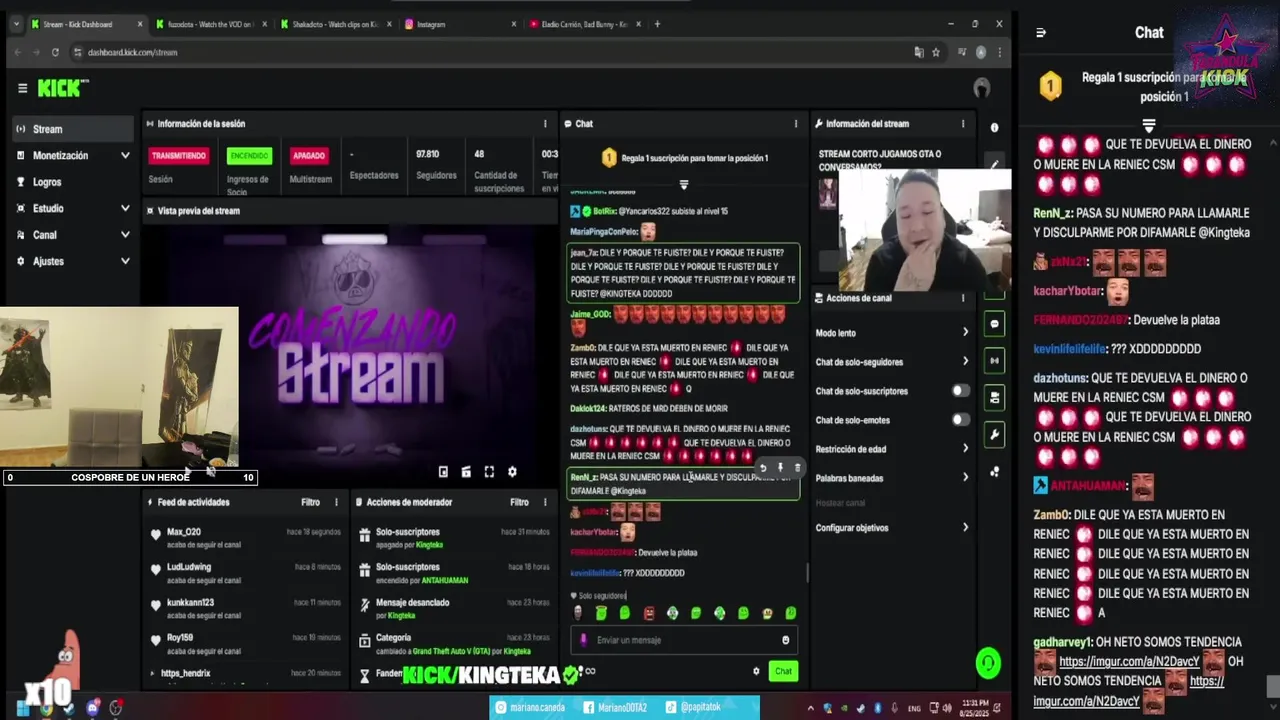The image size is (1280, 720).
Task: Open the profile avatar menu
Action: (981, 88)
